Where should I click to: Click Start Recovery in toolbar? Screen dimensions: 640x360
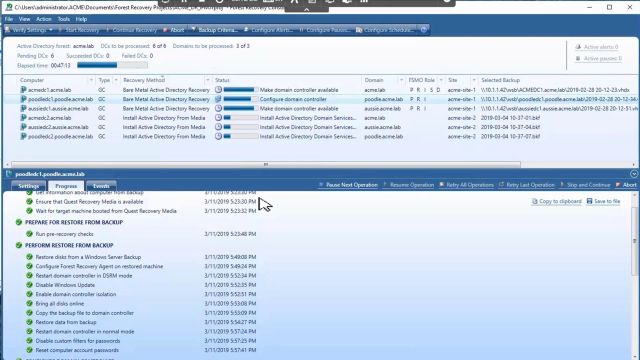coord(79,30)
